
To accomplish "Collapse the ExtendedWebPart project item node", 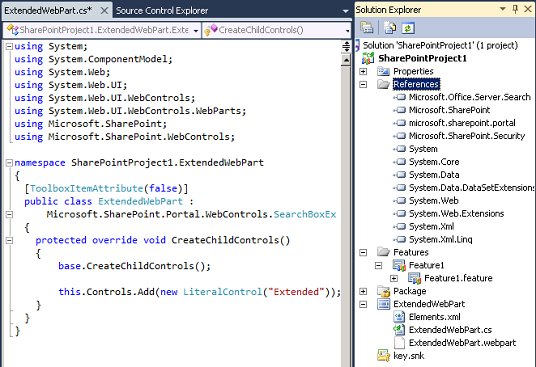I will [363, 304].
